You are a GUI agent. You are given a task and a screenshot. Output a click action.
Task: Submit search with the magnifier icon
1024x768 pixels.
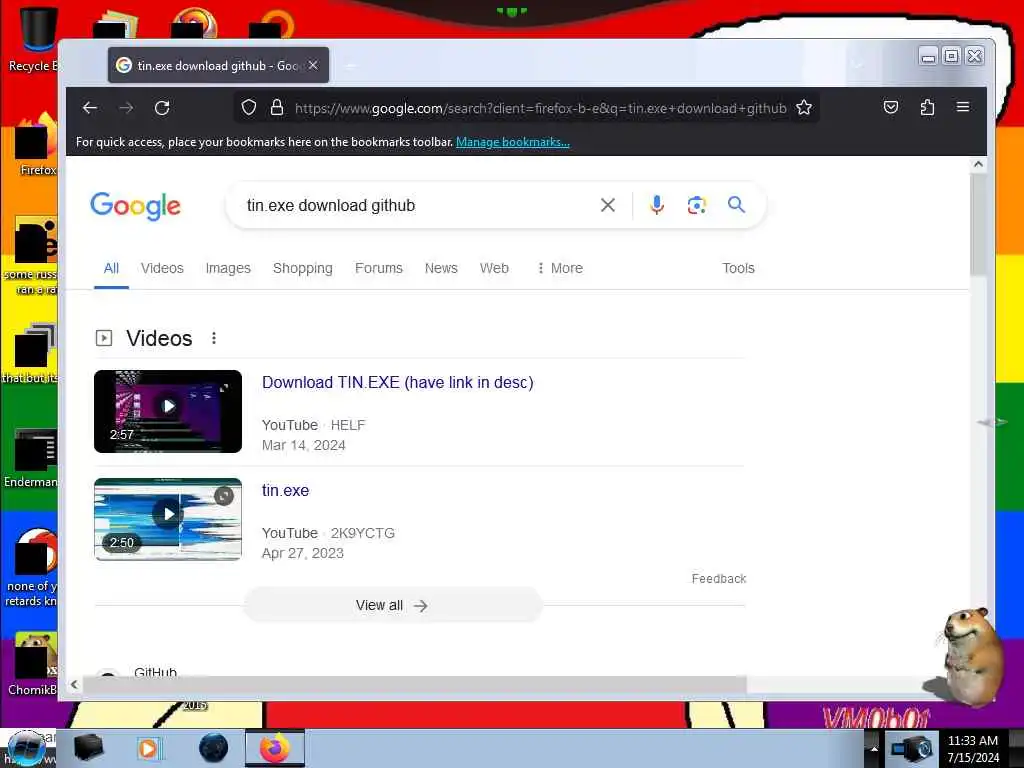point(736,204)
